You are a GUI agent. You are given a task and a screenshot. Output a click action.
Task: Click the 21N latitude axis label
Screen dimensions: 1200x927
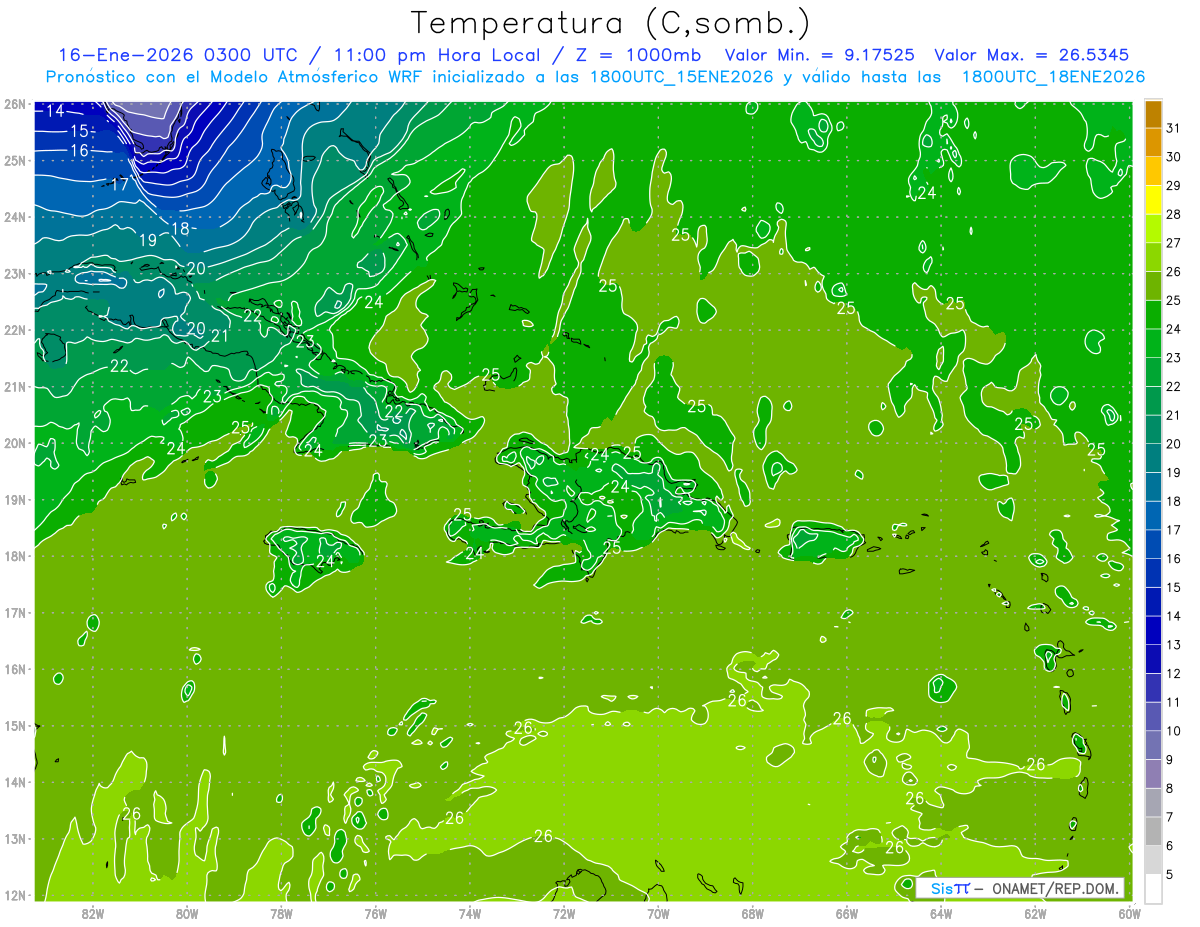coord(14,387)
